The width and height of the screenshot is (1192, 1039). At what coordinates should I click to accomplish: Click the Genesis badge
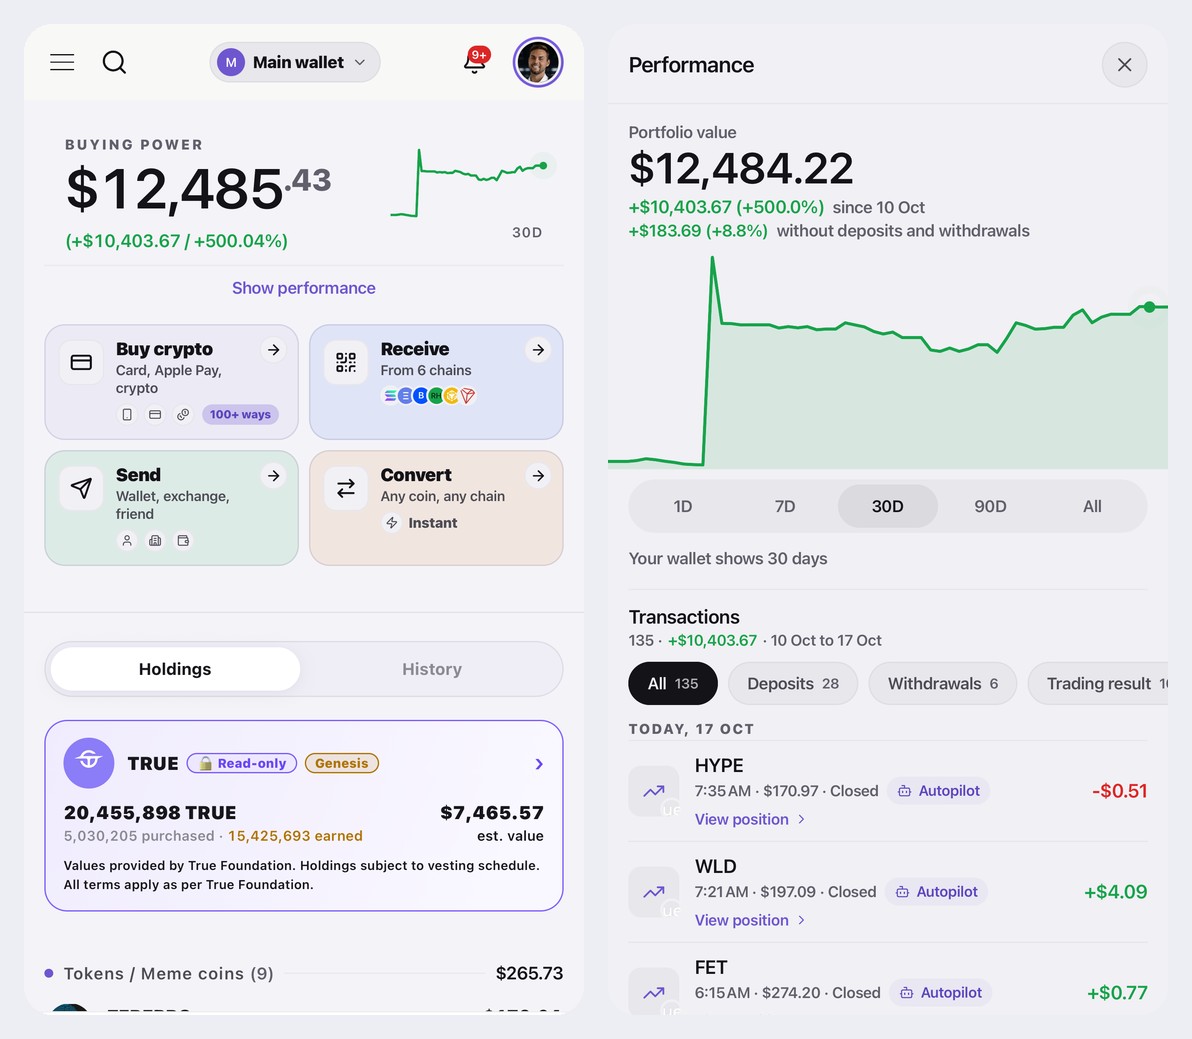pyautogui.click(x=341, y=763)
